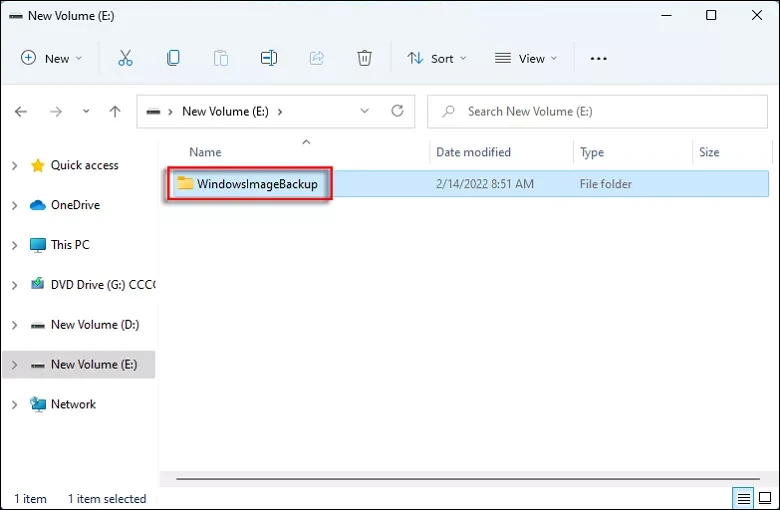The height and width of the screenshot is (510, 780).
Task: Share the selected item
Action: [316, 58]
